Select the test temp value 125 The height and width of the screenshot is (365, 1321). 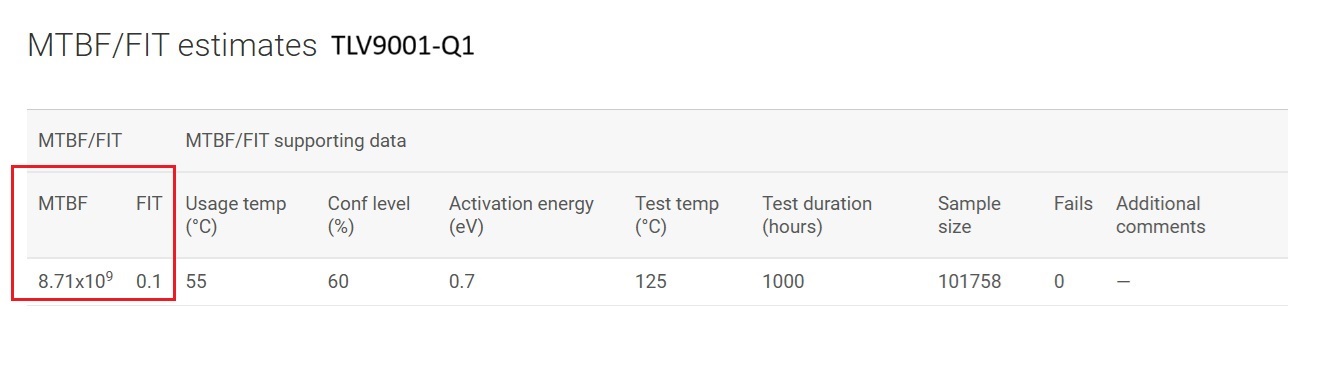click(650, 282)
